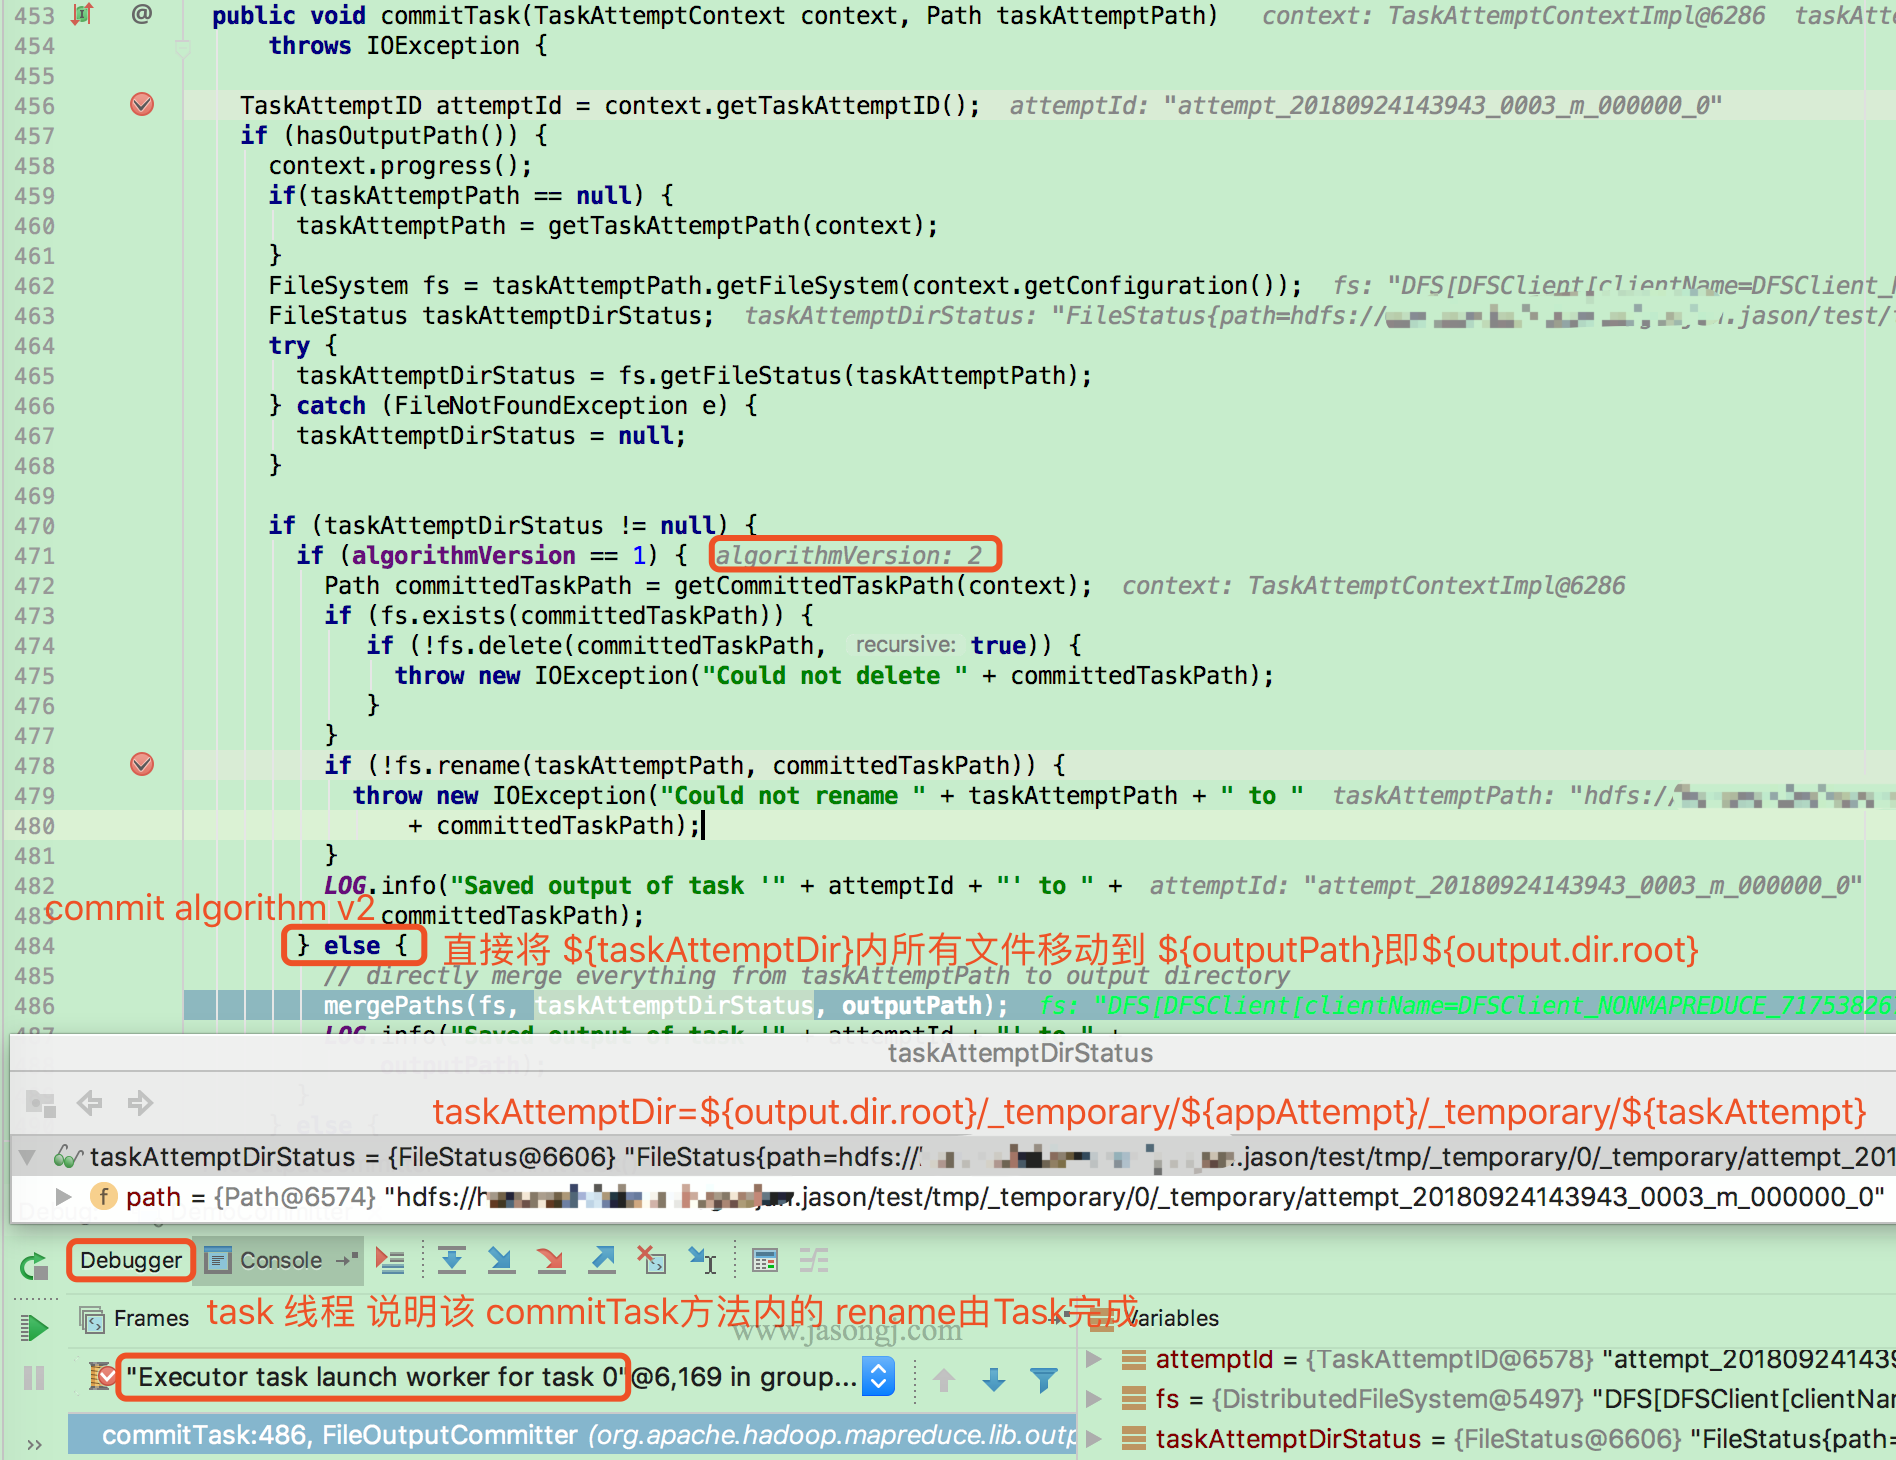The height and width of the screenshot is (1460, 1896).
Task: Expand the path field in watches
Action: 64,1197
